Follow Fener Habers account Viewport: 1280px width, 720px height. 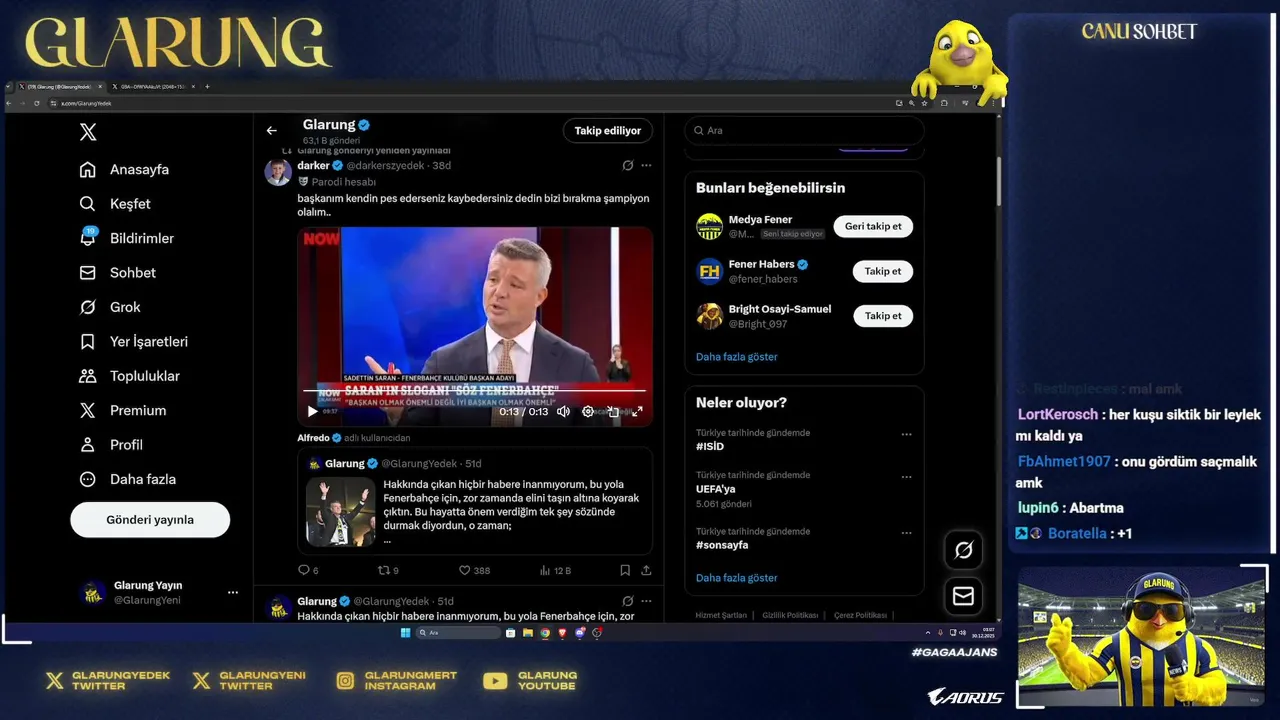883,271
